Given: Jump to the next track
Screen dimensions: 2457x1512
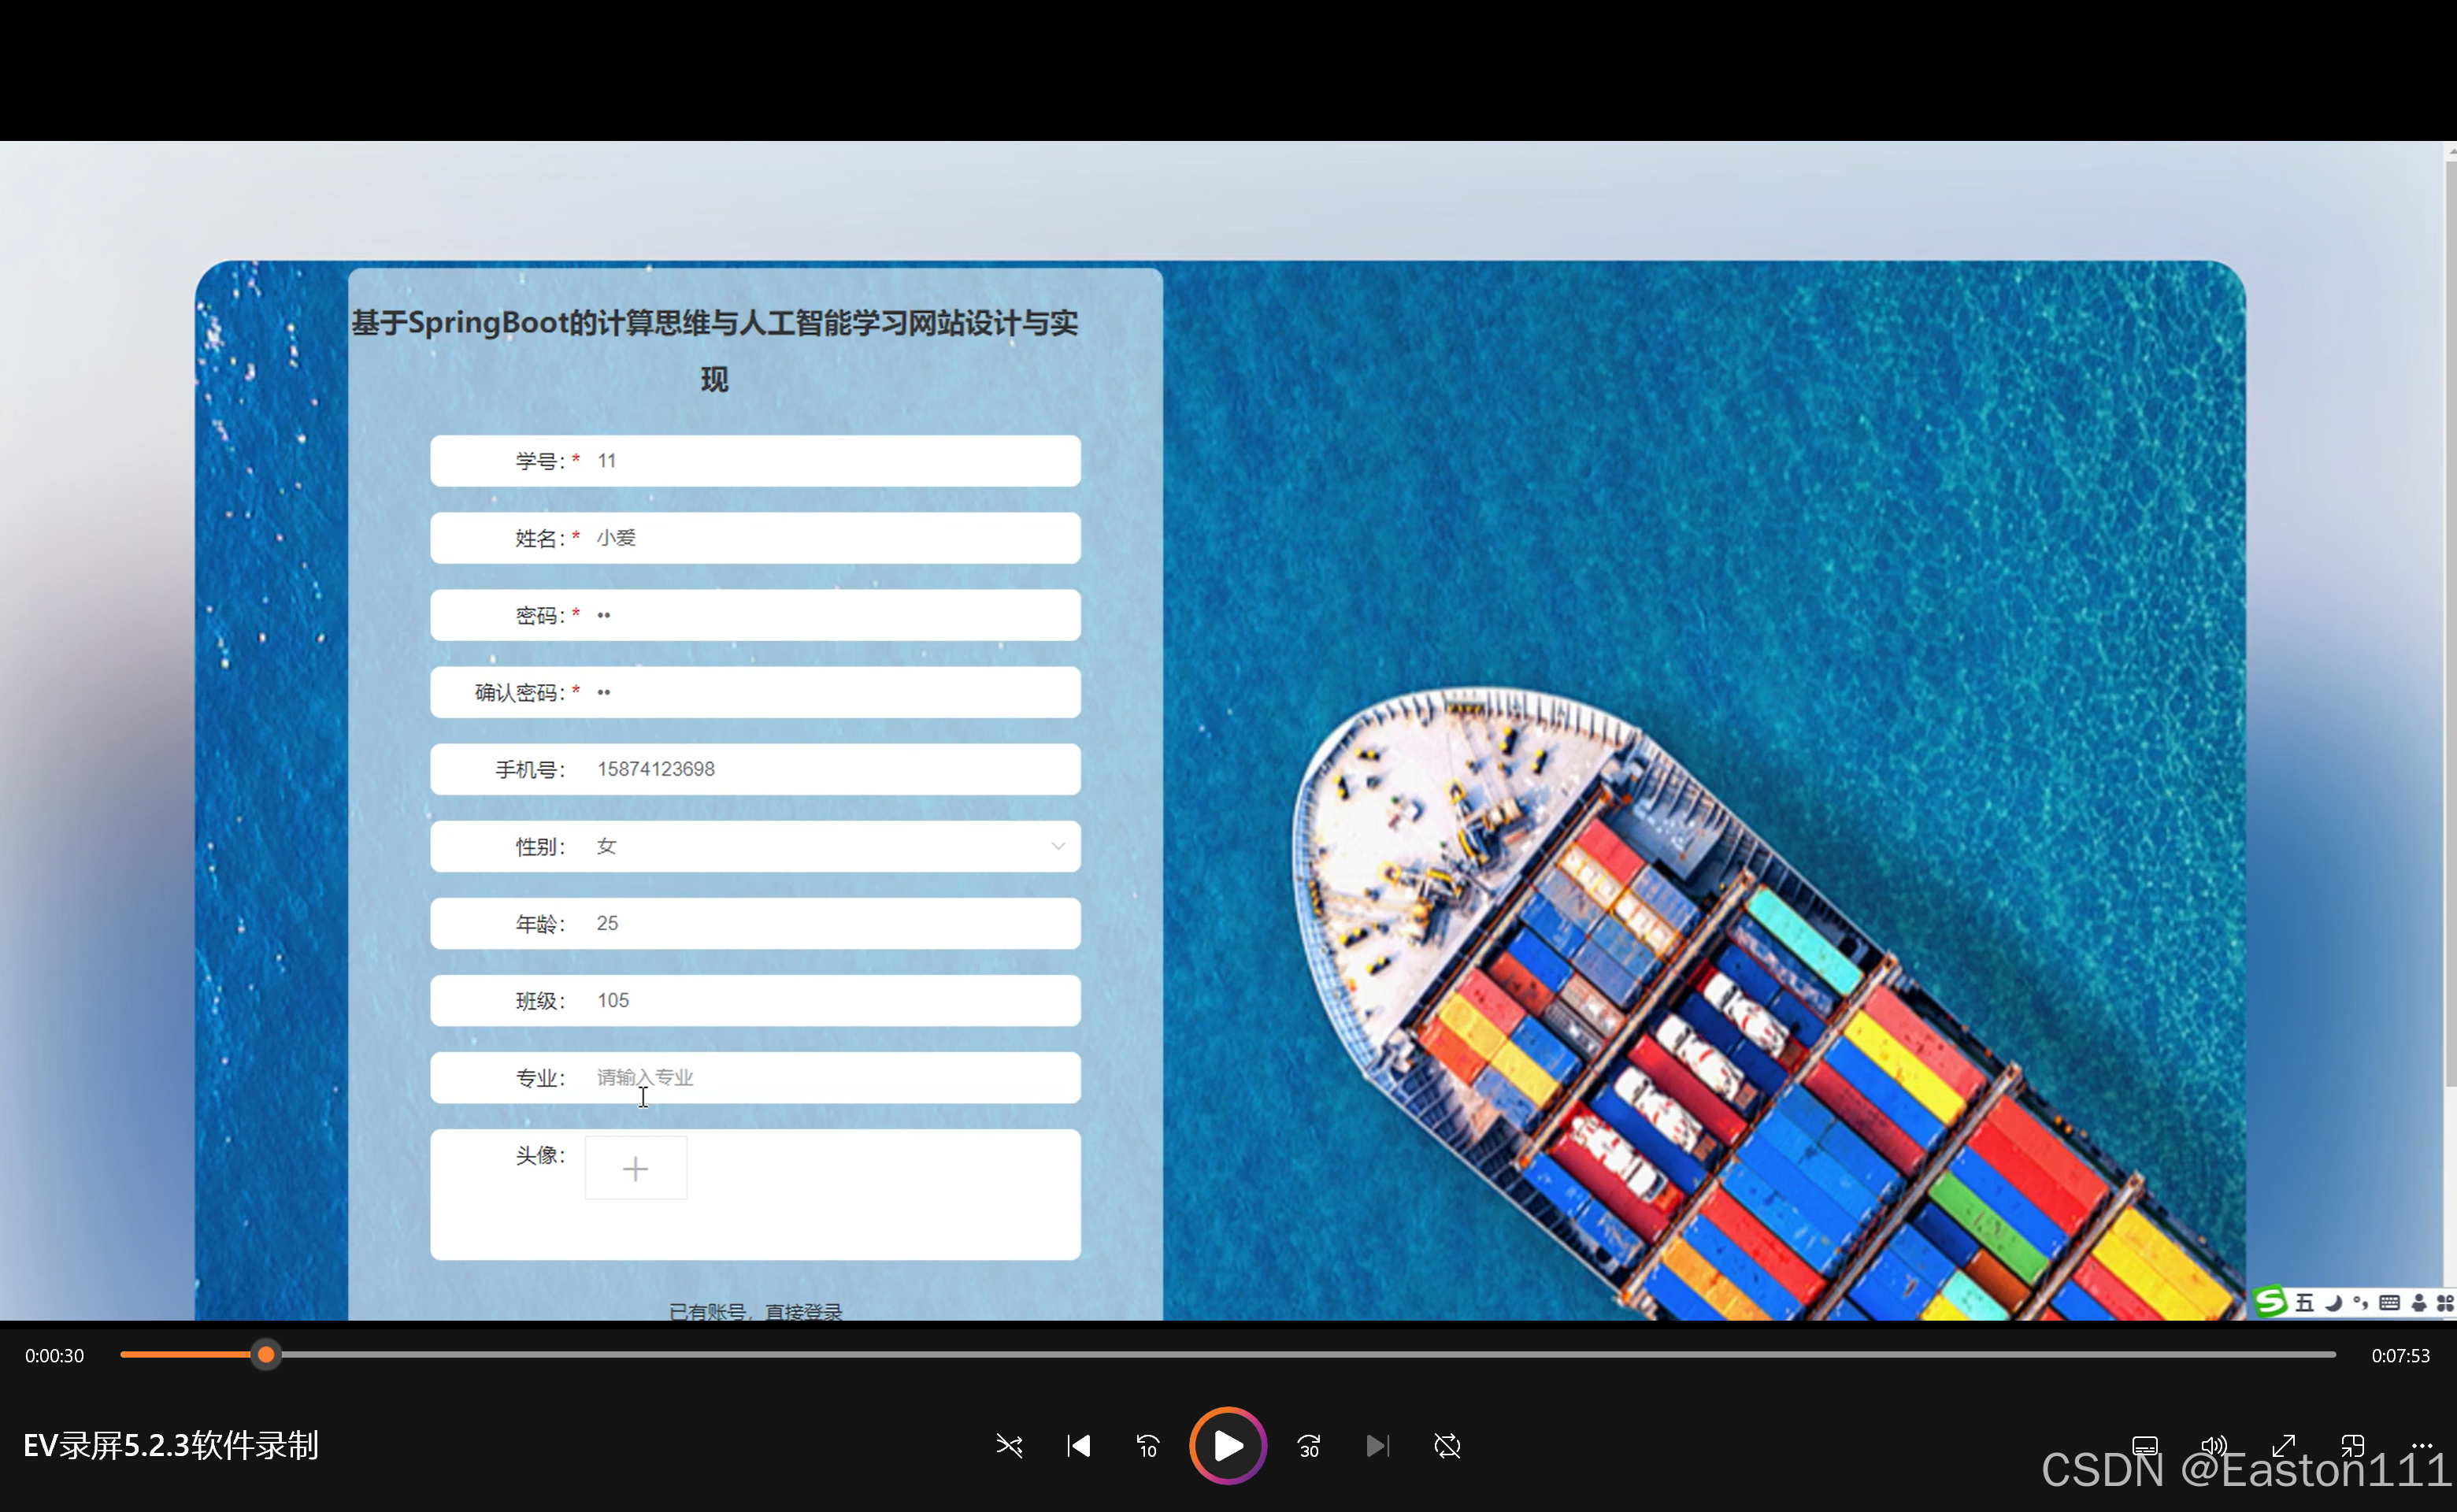Looking at the screenshot, I should [1377, 1446].
